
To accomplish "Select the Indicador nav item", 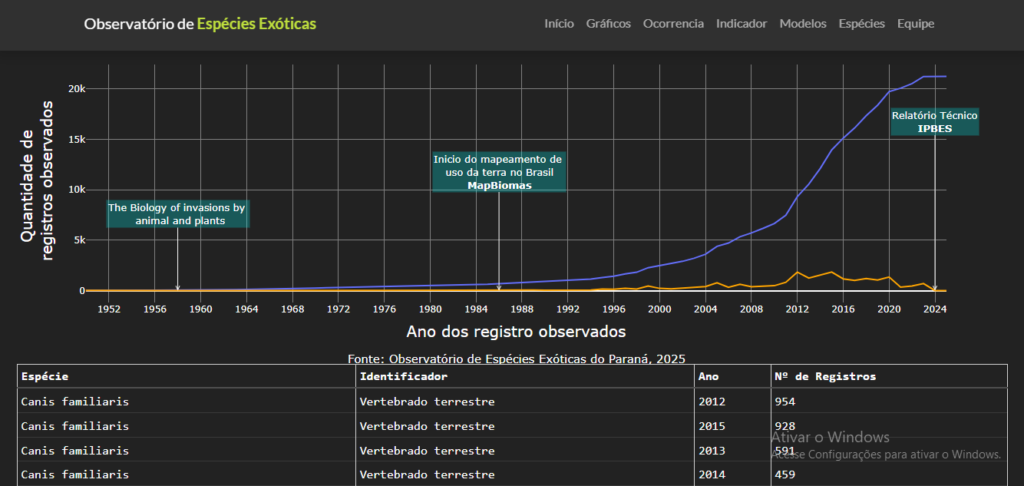I will point(741,24).
